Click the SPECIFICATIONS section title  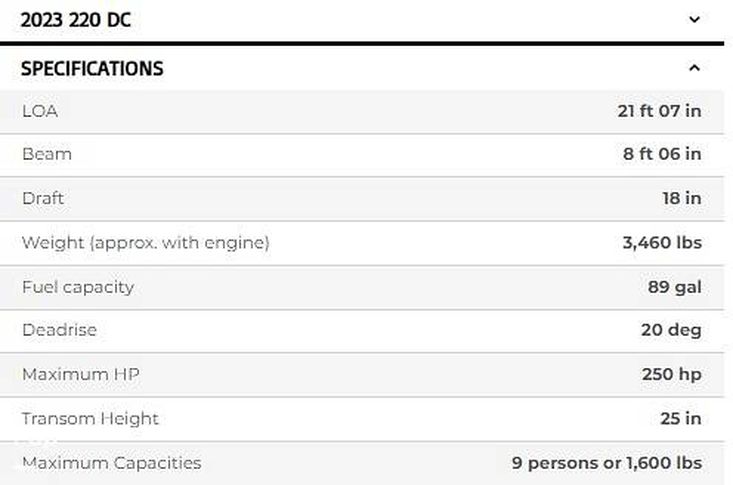pos(92,69)
